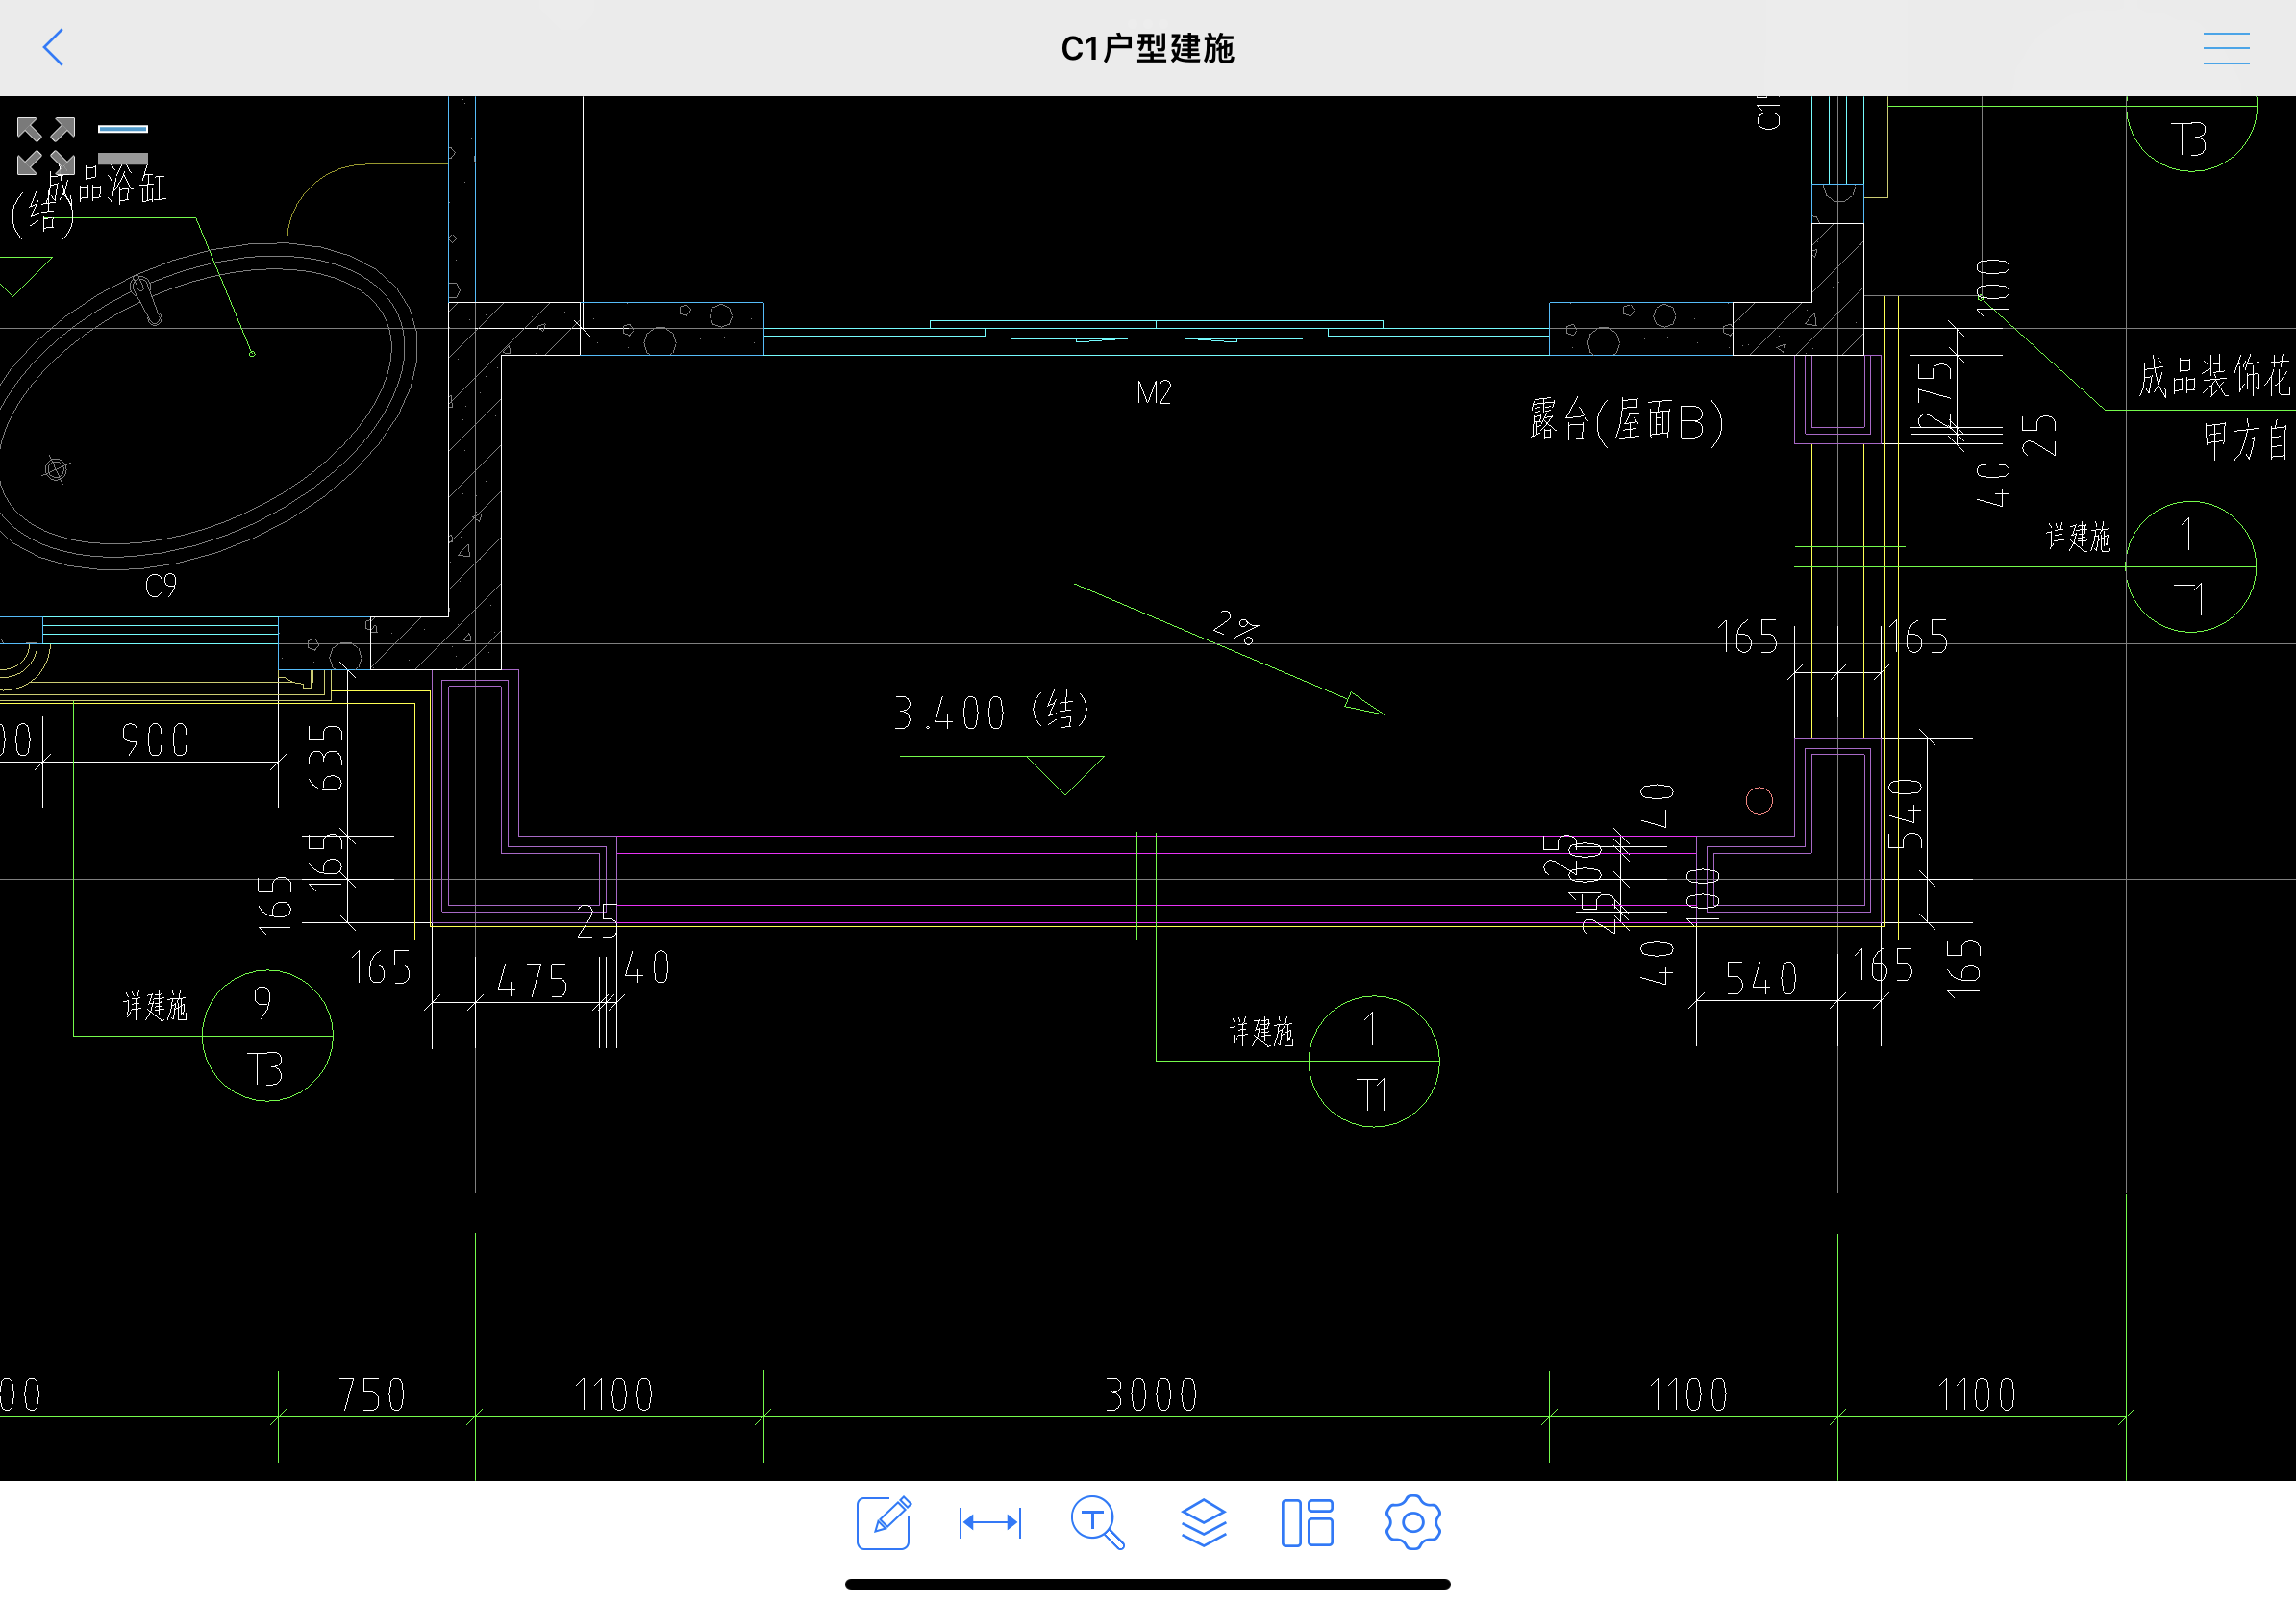Viewport: 2296px width, 1604px height.
Task: Click the '750' dimension at bottom
Action: 372,1395
